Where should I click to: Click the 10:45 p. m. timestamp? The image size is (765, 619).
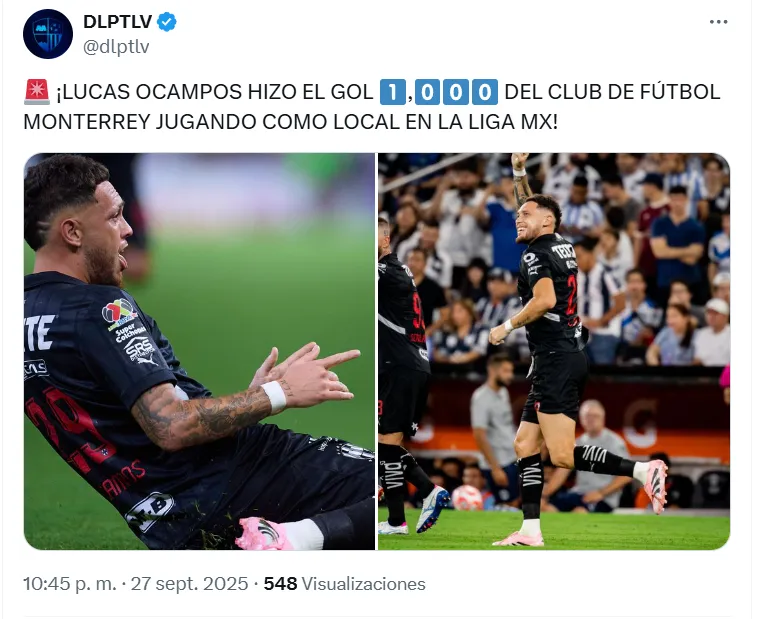coord(70,584)
